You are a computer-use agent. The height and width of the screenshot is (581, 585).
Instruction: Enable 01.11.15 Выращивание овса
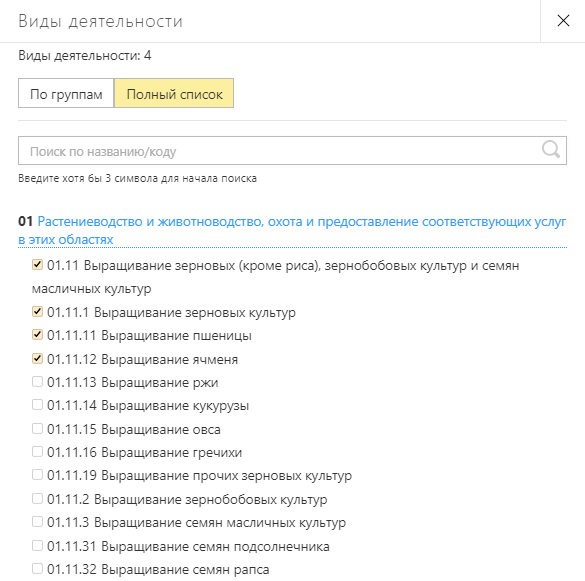[37, 429]
